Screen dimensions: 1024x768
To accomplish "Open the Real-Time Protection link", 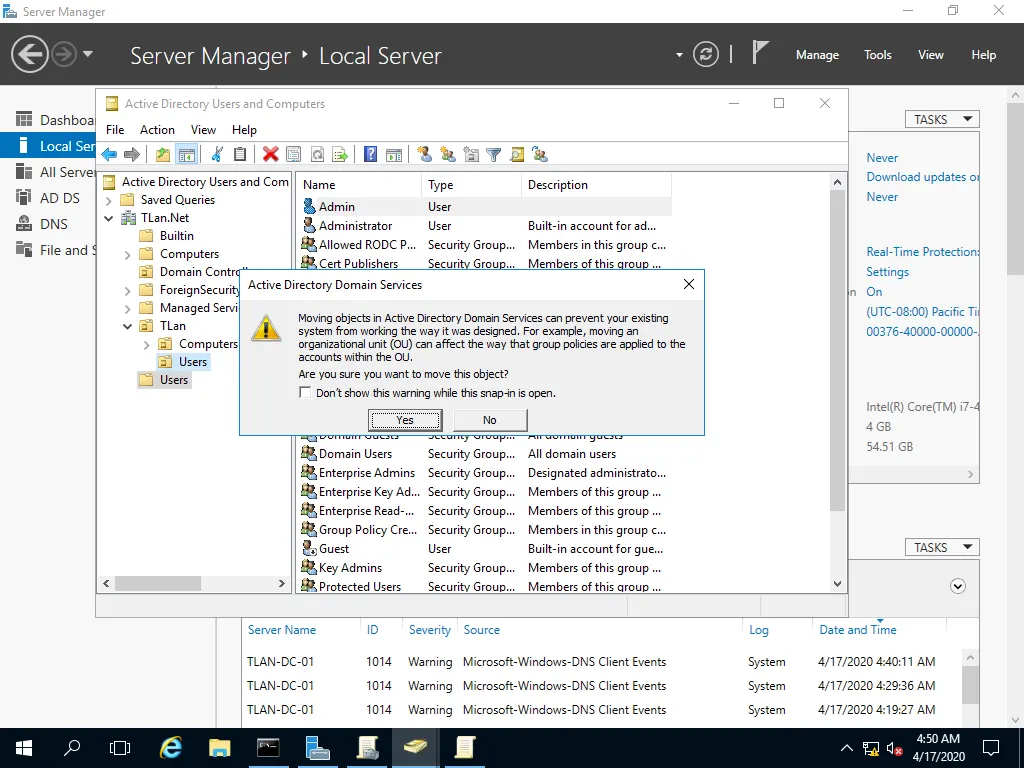I will point(923,251).
